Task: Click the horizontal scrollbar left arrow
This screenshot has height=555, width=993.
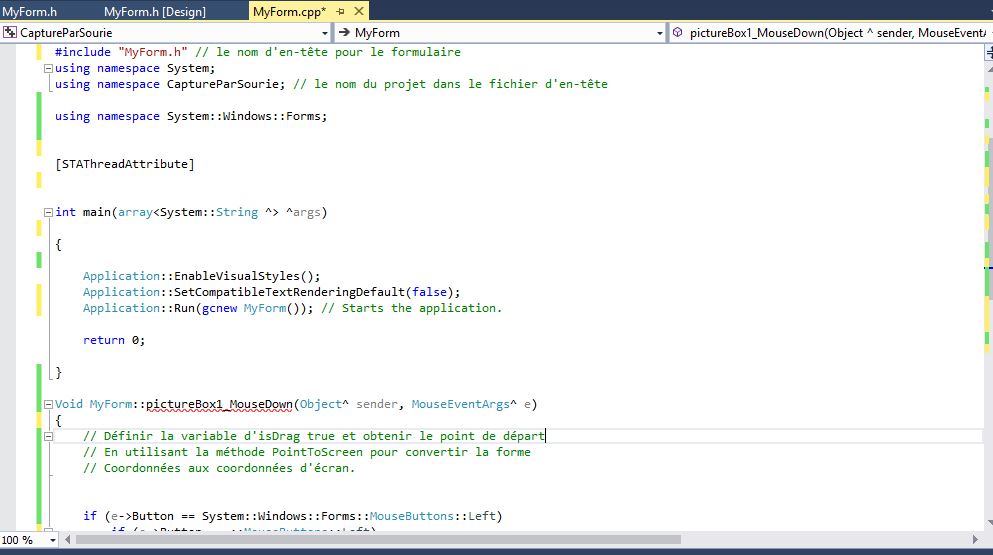Action: pyautogui.click(x=67, y=540)
